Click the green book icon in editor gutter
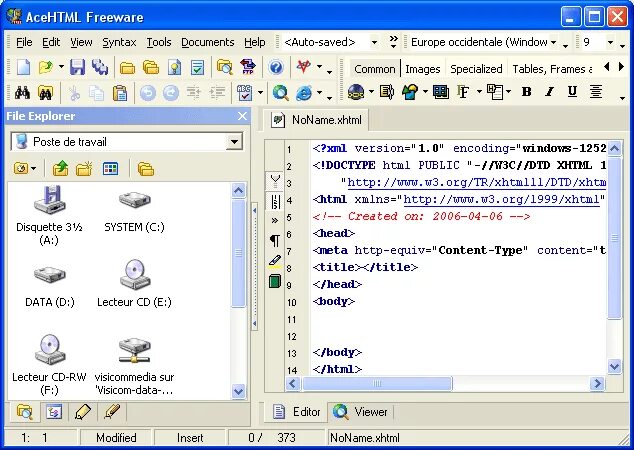Image resolution: width=634 pixels, height=450 pixels. pos(275,281)
